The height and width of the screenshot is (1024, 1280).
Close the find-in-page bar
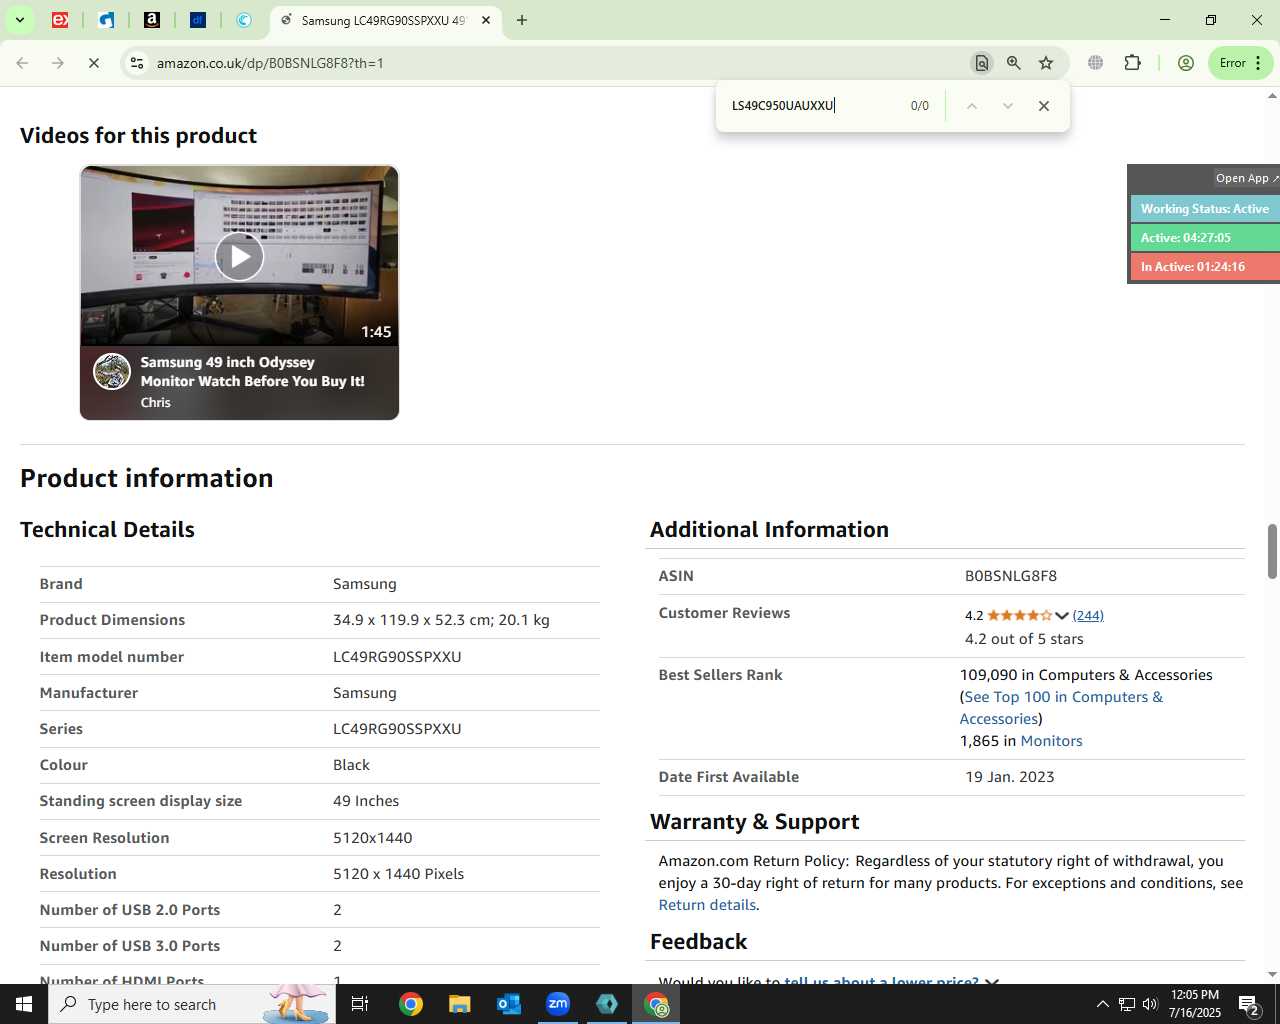click(1044, 106)
